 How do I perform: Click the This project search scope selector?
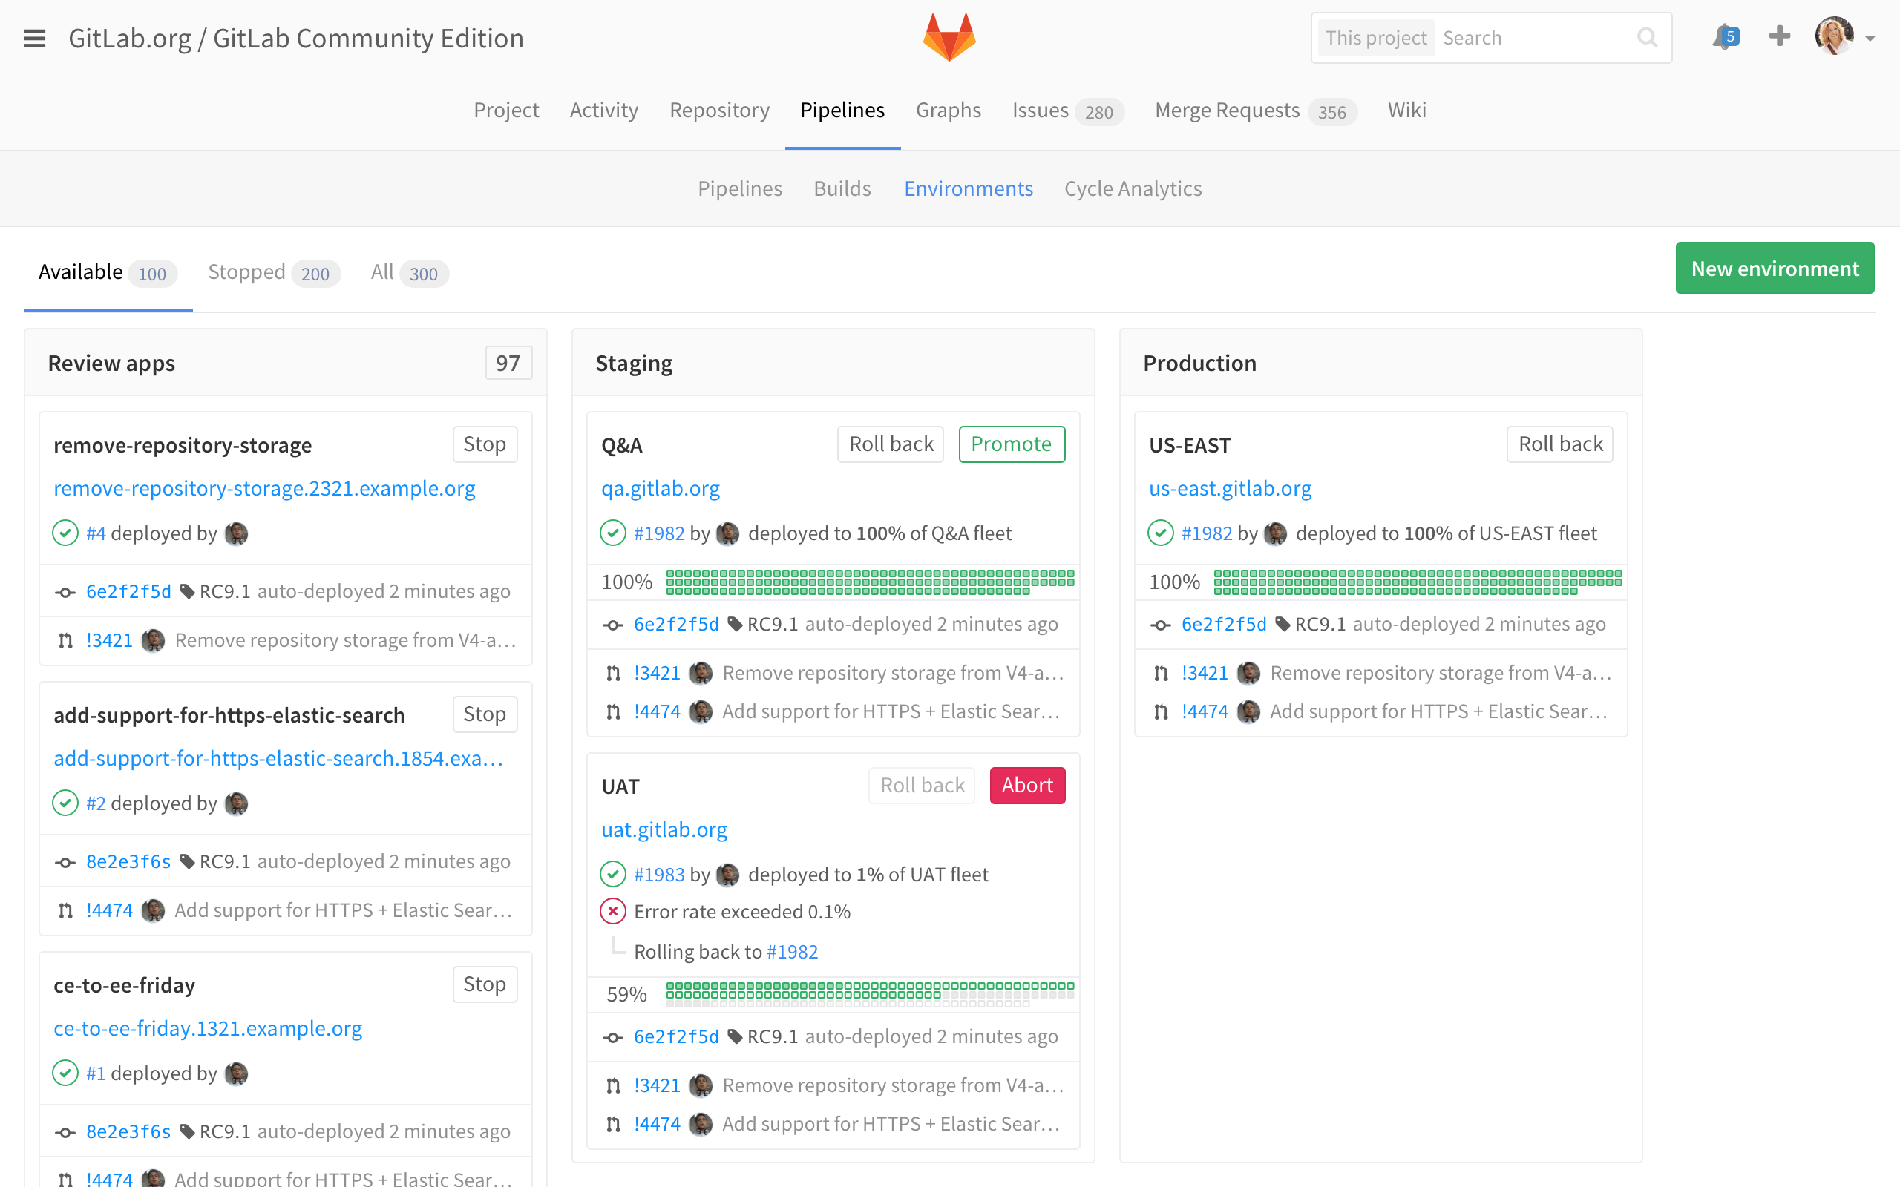point(1375,38)
